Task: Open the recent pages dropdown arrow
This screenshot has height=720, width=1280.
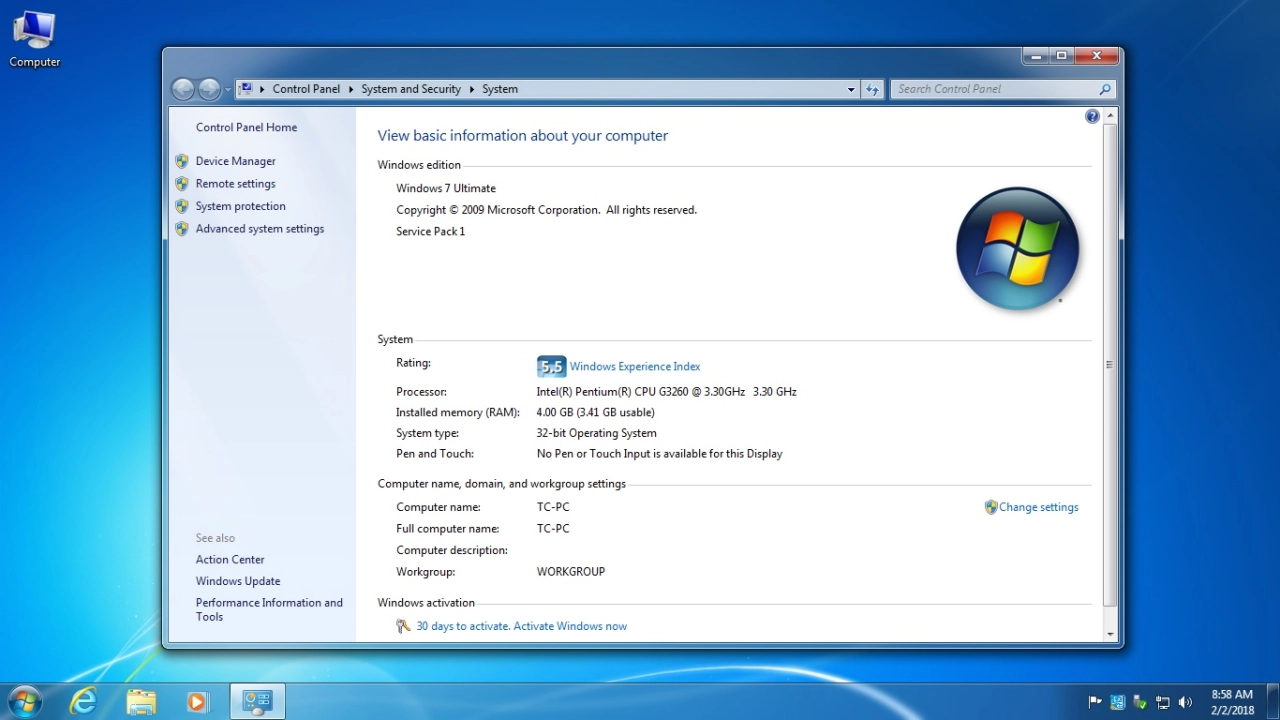Action: pos(228,89)
